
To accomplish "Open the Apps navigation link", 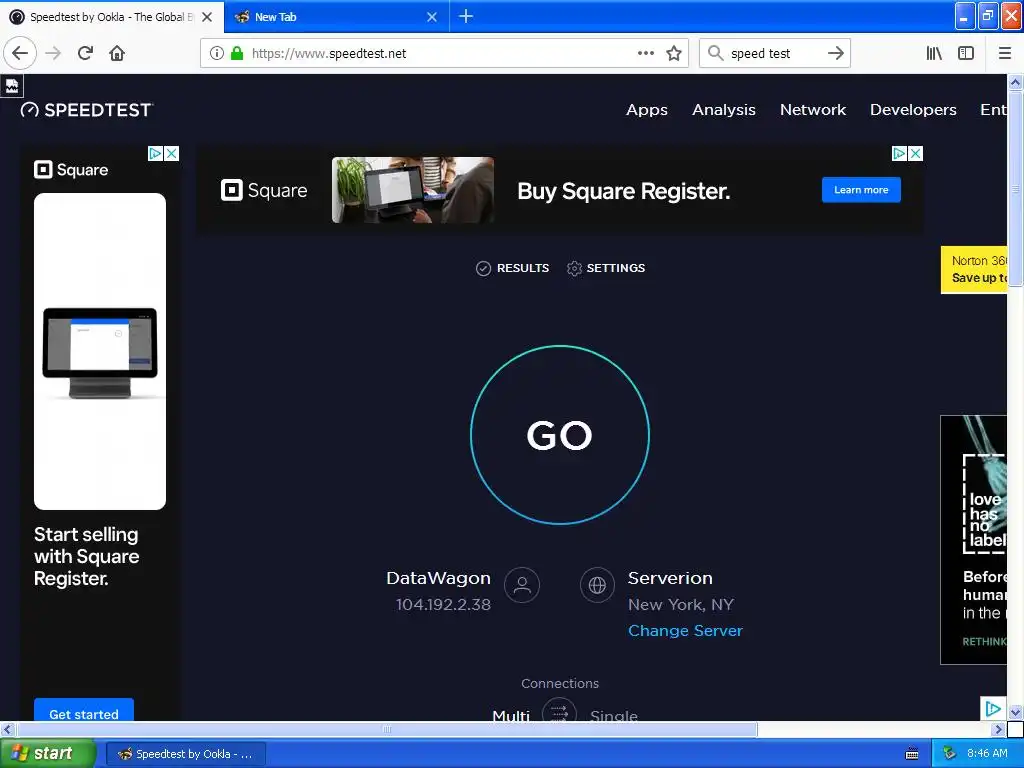I will point(647,110).
